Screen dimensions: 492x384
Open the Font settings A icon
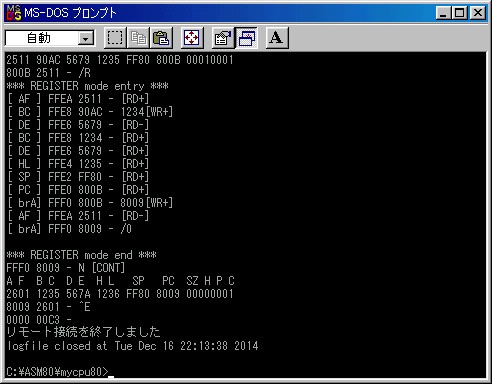[x=276, y=38]
